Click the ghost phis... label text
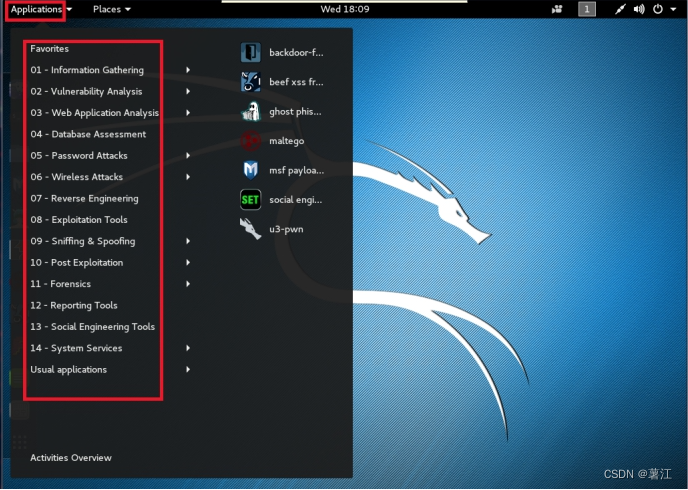Viewport: 688px width, 490px height. tap(295, 112)
